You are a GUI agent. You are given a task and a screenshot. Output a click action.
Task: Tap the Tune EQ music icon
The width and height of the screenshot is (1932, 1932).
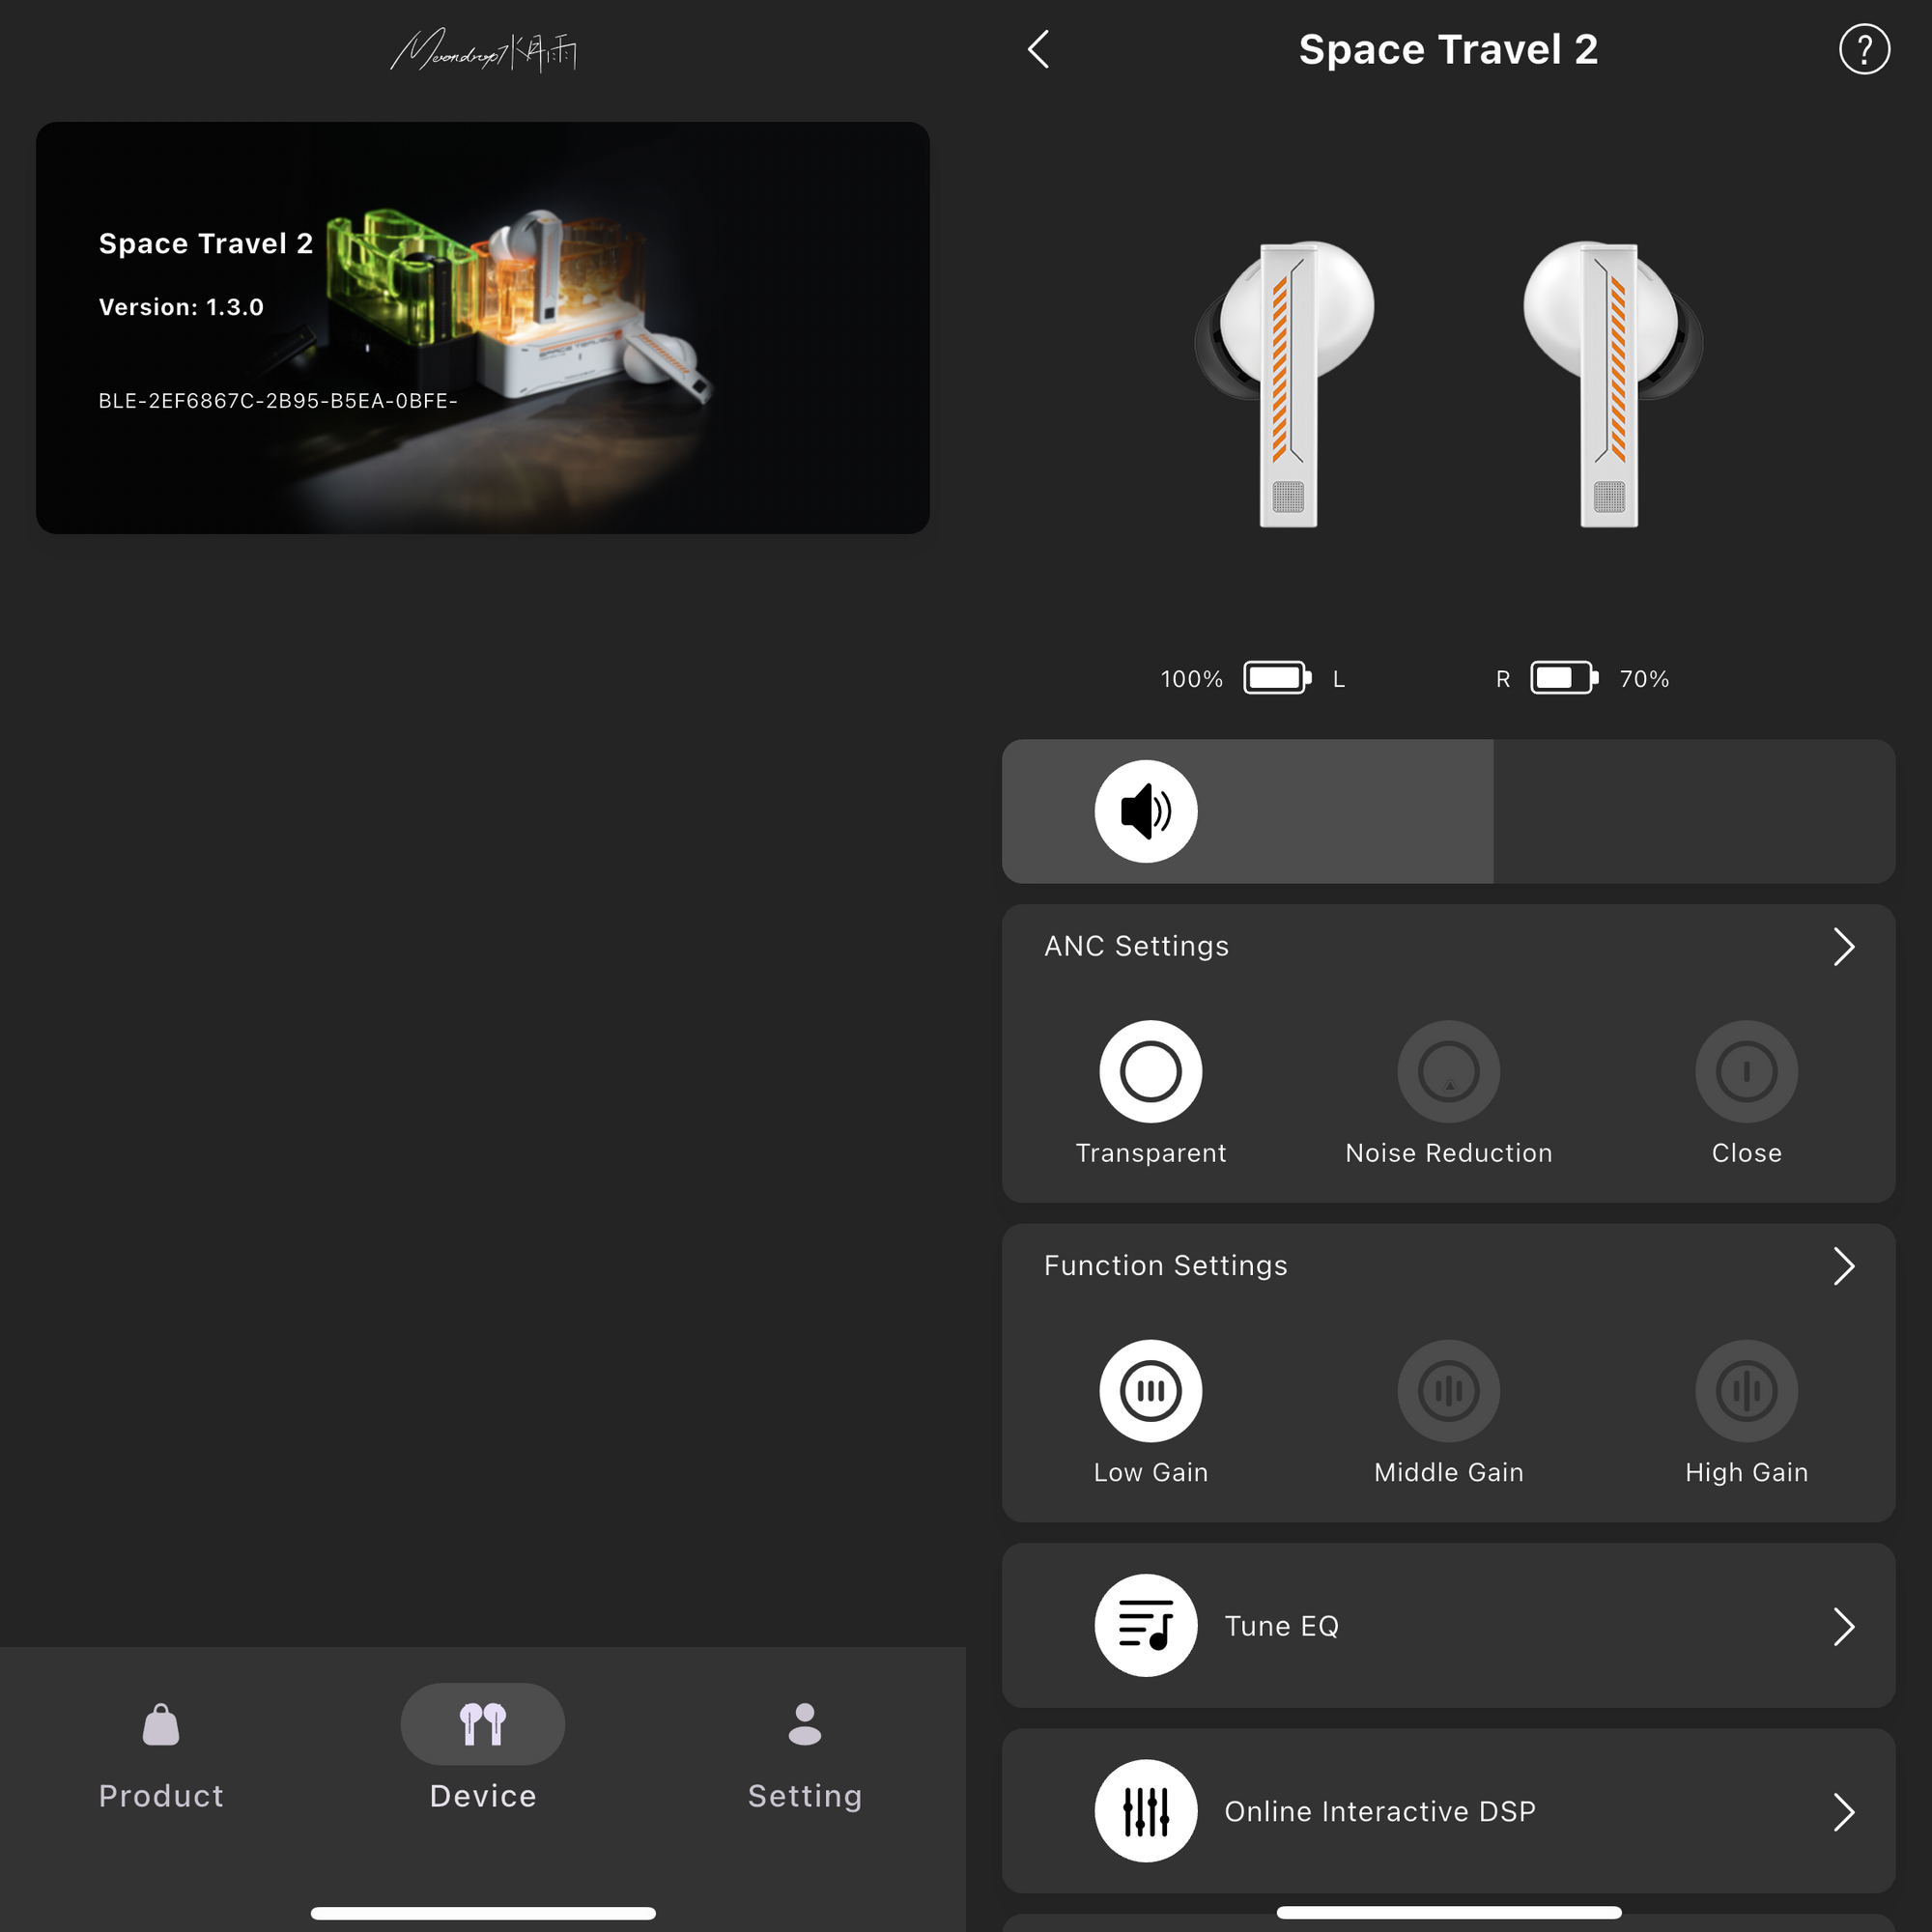point(1145,1625)
